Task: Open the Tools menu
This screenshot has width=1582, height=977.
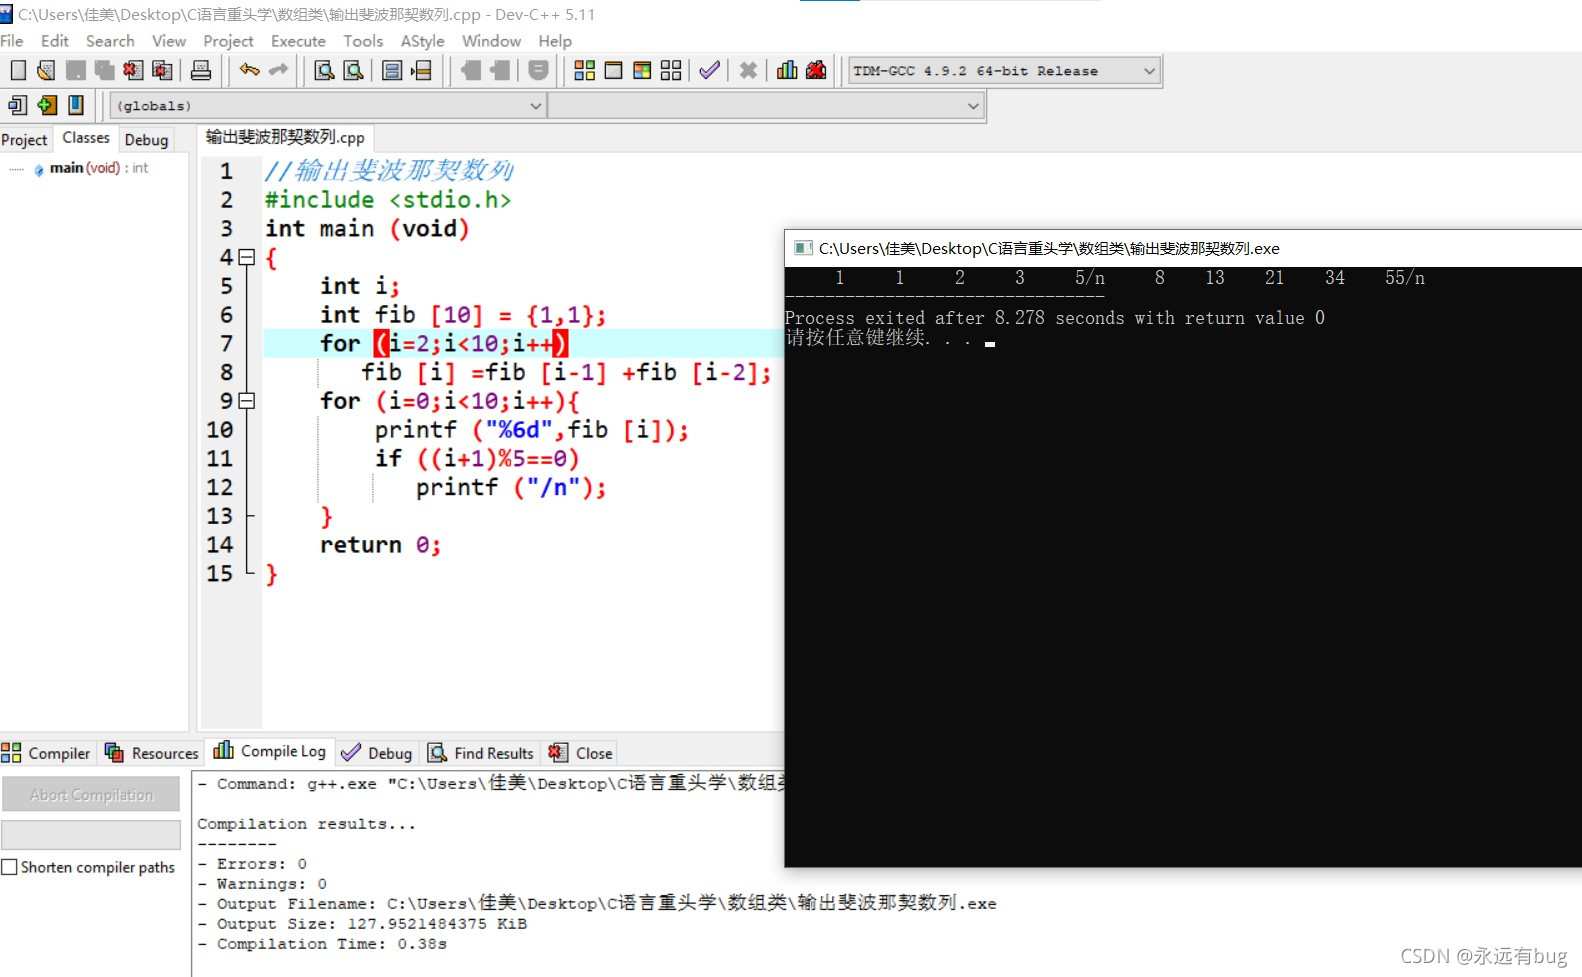Action: pyautogui.click(x=363, y=41)
